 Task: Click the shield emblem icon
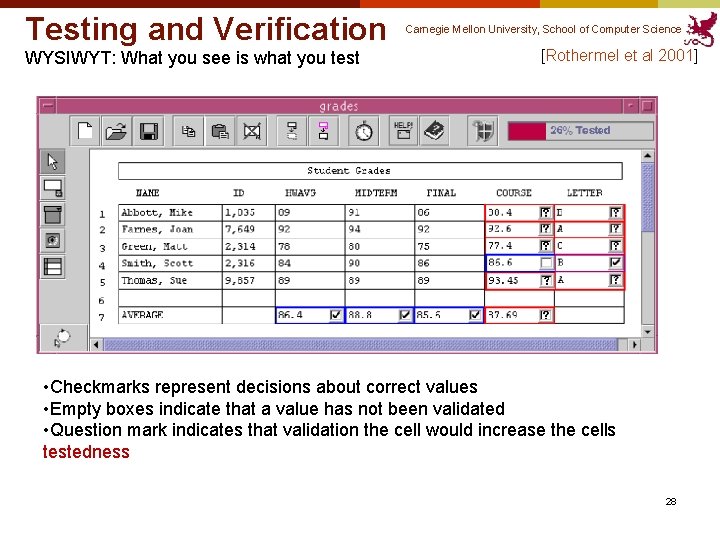[x=483, y=131]
